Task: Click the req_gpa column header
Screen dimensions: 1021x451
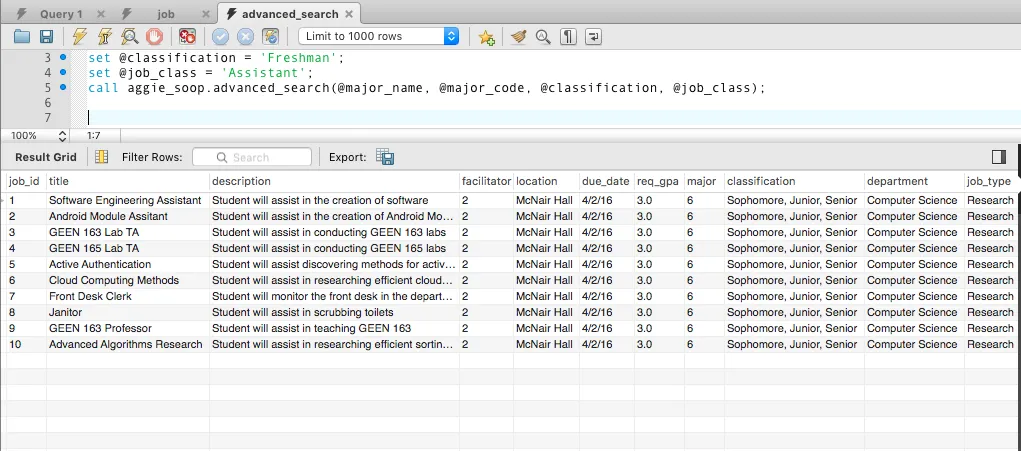Action: [658, 182]
